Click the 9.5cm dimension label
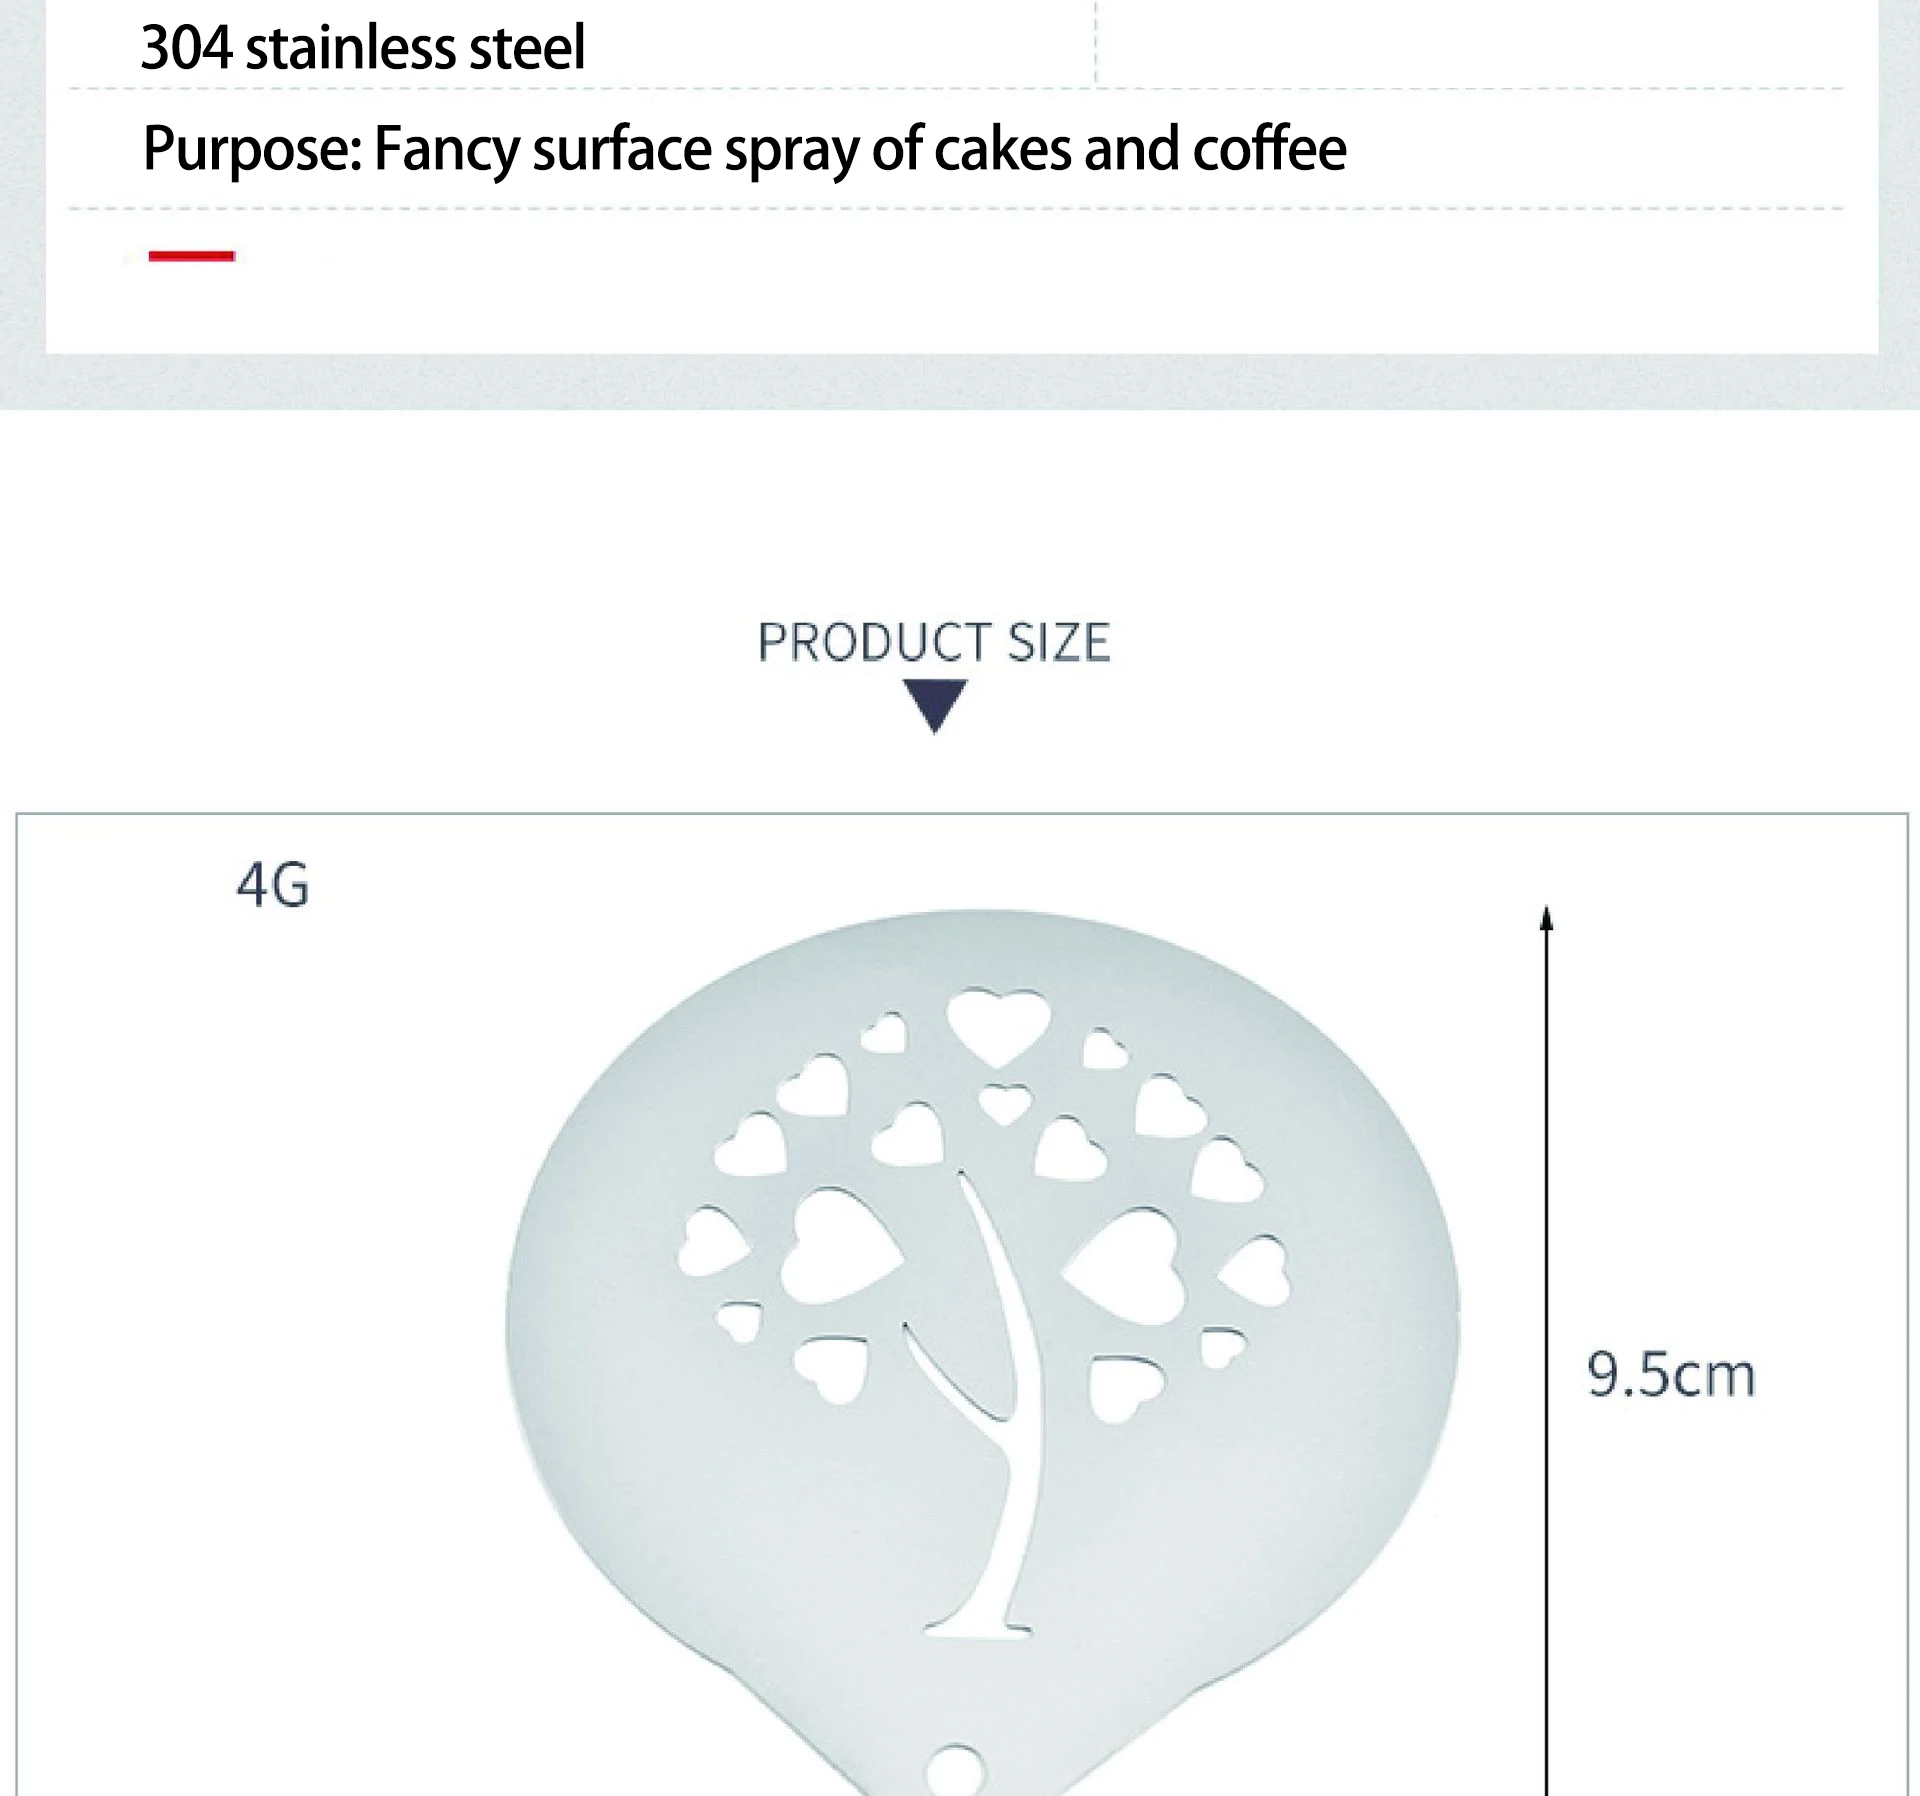Screen dimensions: 1920x1796 pos(1671,1375)
